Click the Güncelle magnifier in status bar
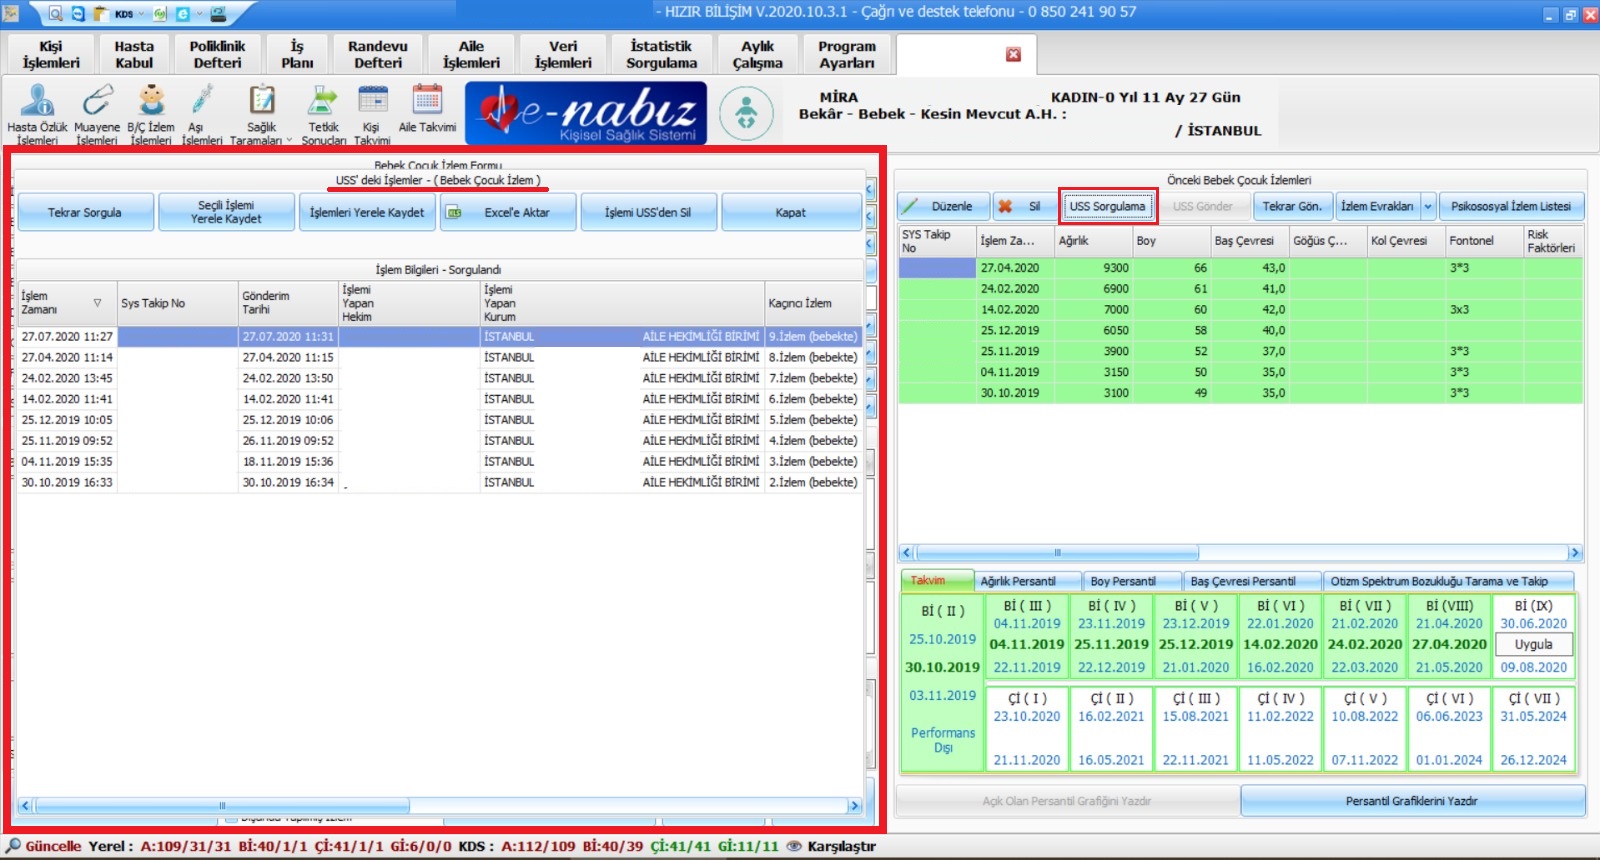The width and height of the screenshot is (1600, 860). (x=13, y=846)
